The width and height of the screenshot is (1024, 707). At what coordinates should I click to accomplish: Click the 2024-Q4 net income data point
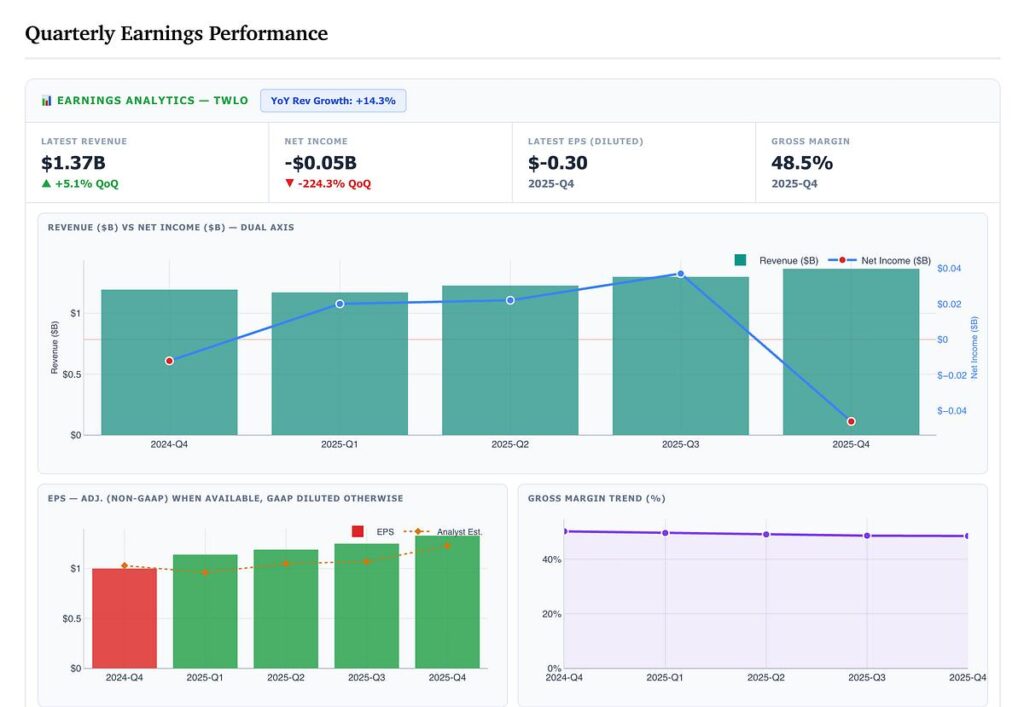point(169,361)
